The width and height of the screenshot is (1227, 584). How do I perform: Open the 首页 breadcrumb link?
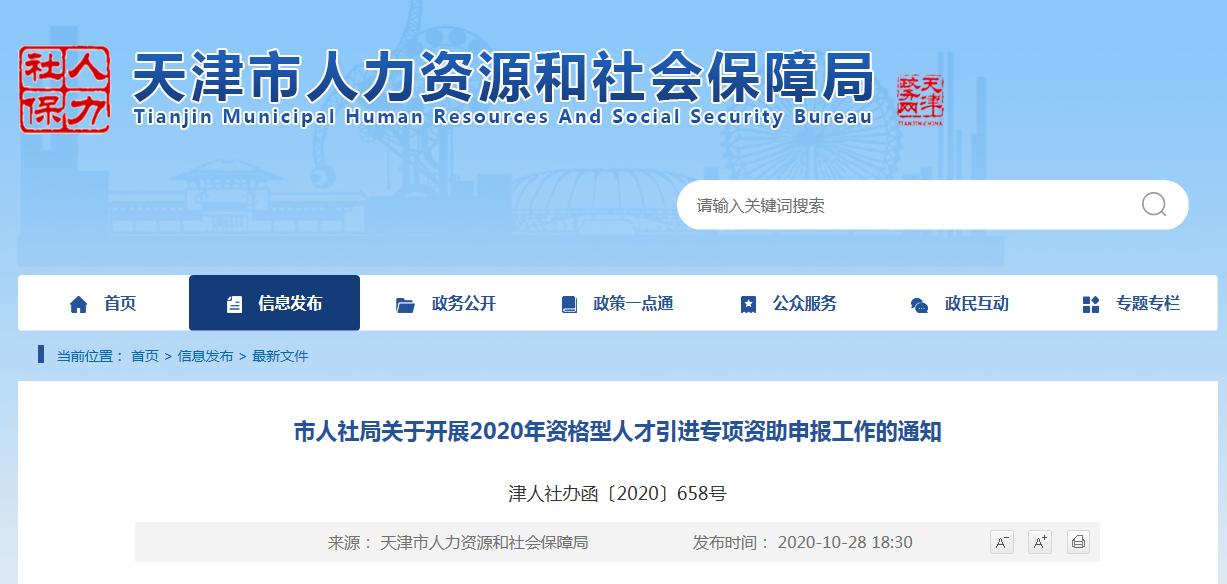(141, 353)
